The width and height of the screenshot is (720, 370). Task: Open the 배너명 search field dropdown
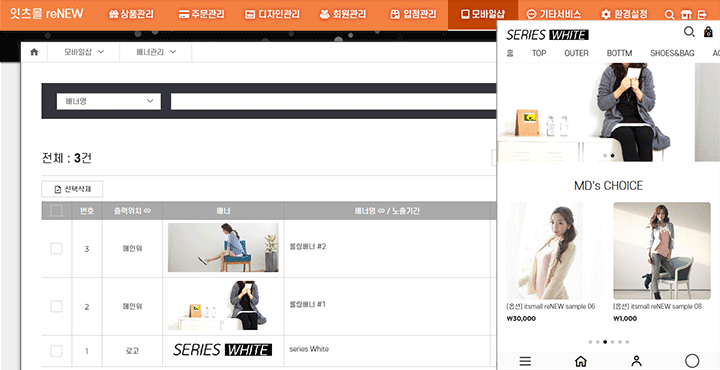109,101
